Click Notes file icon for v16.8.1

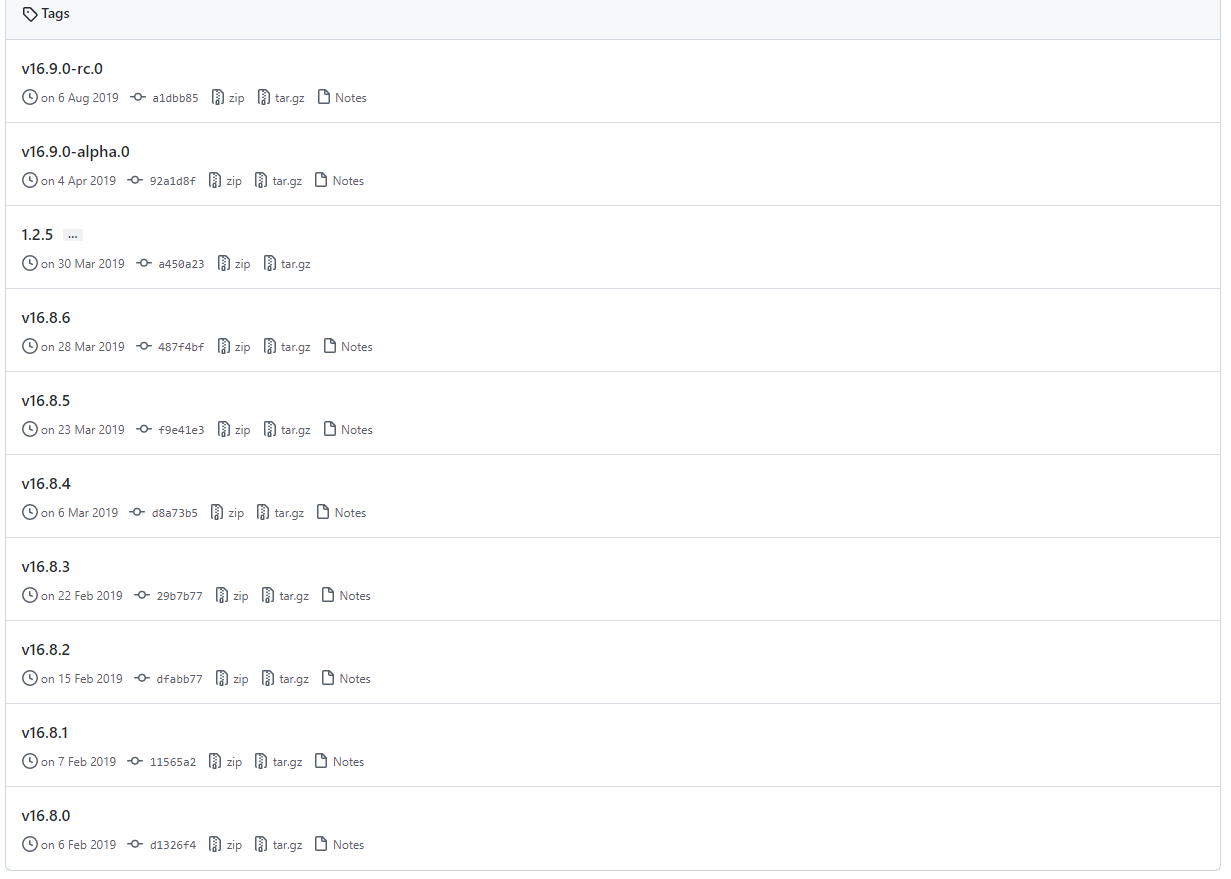click(321, 761)
